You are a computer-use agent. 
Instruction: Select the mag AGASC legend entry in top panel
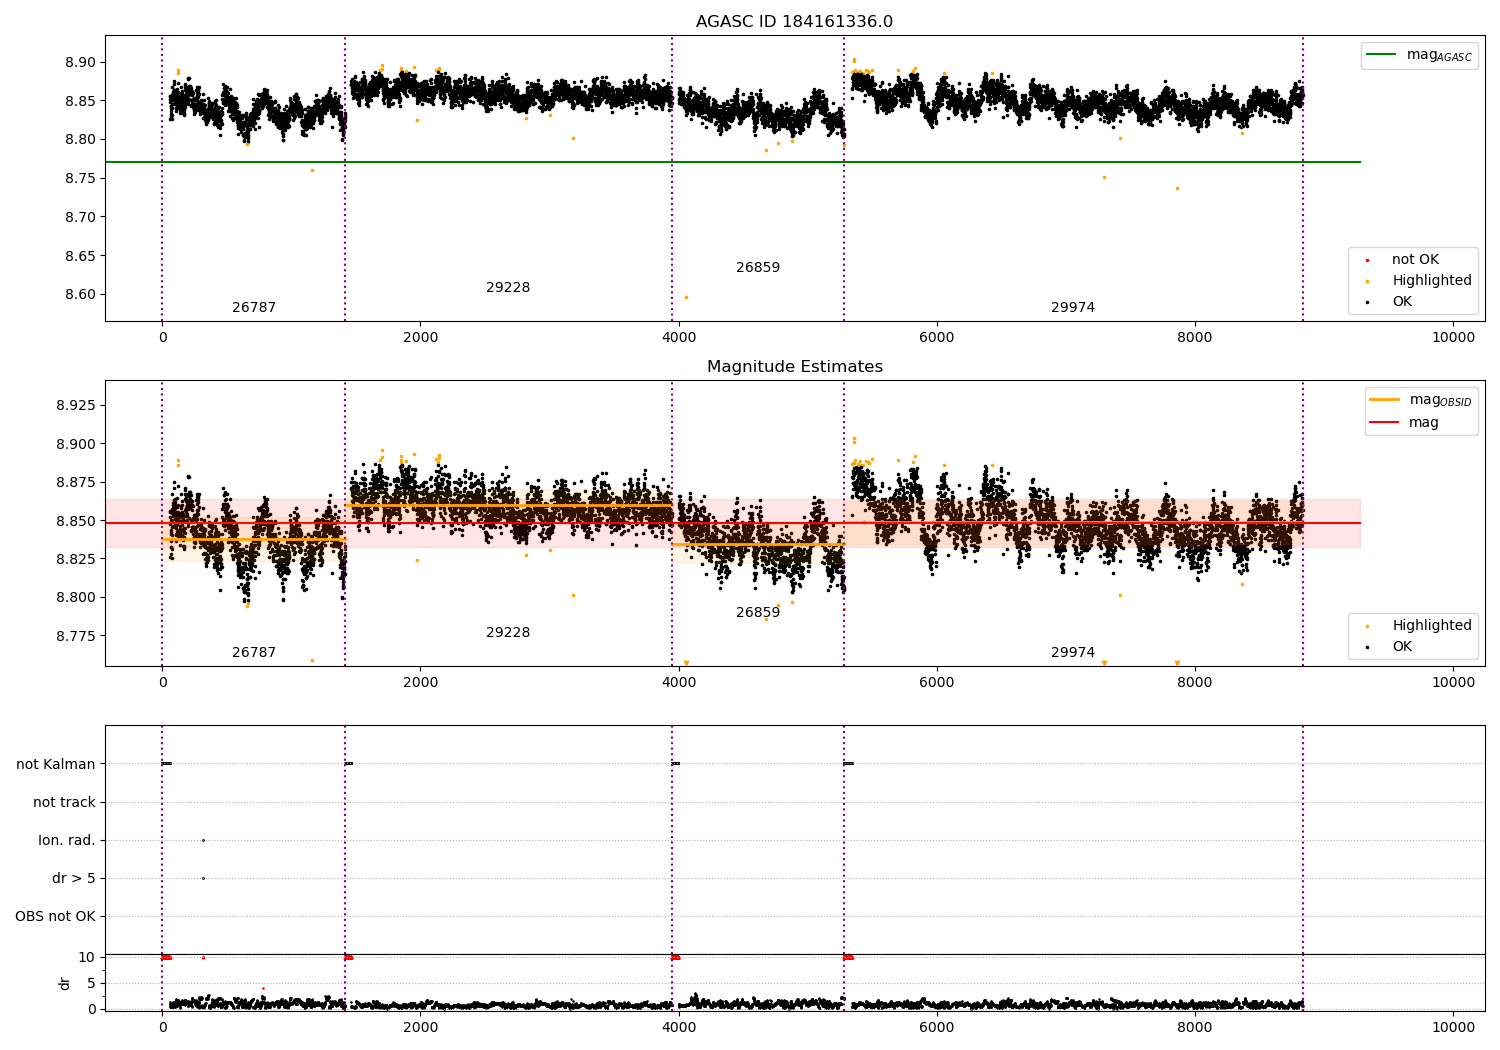click(x=1419, y=55)
